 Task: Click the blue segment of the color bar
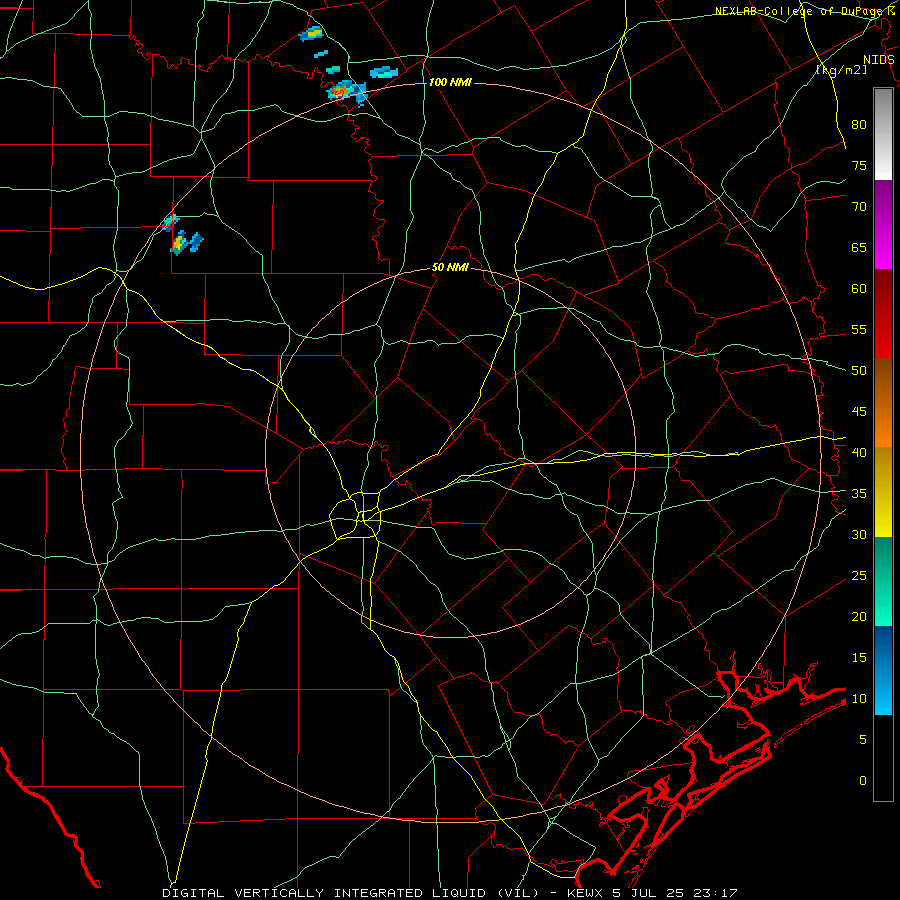tap(883, 670)
